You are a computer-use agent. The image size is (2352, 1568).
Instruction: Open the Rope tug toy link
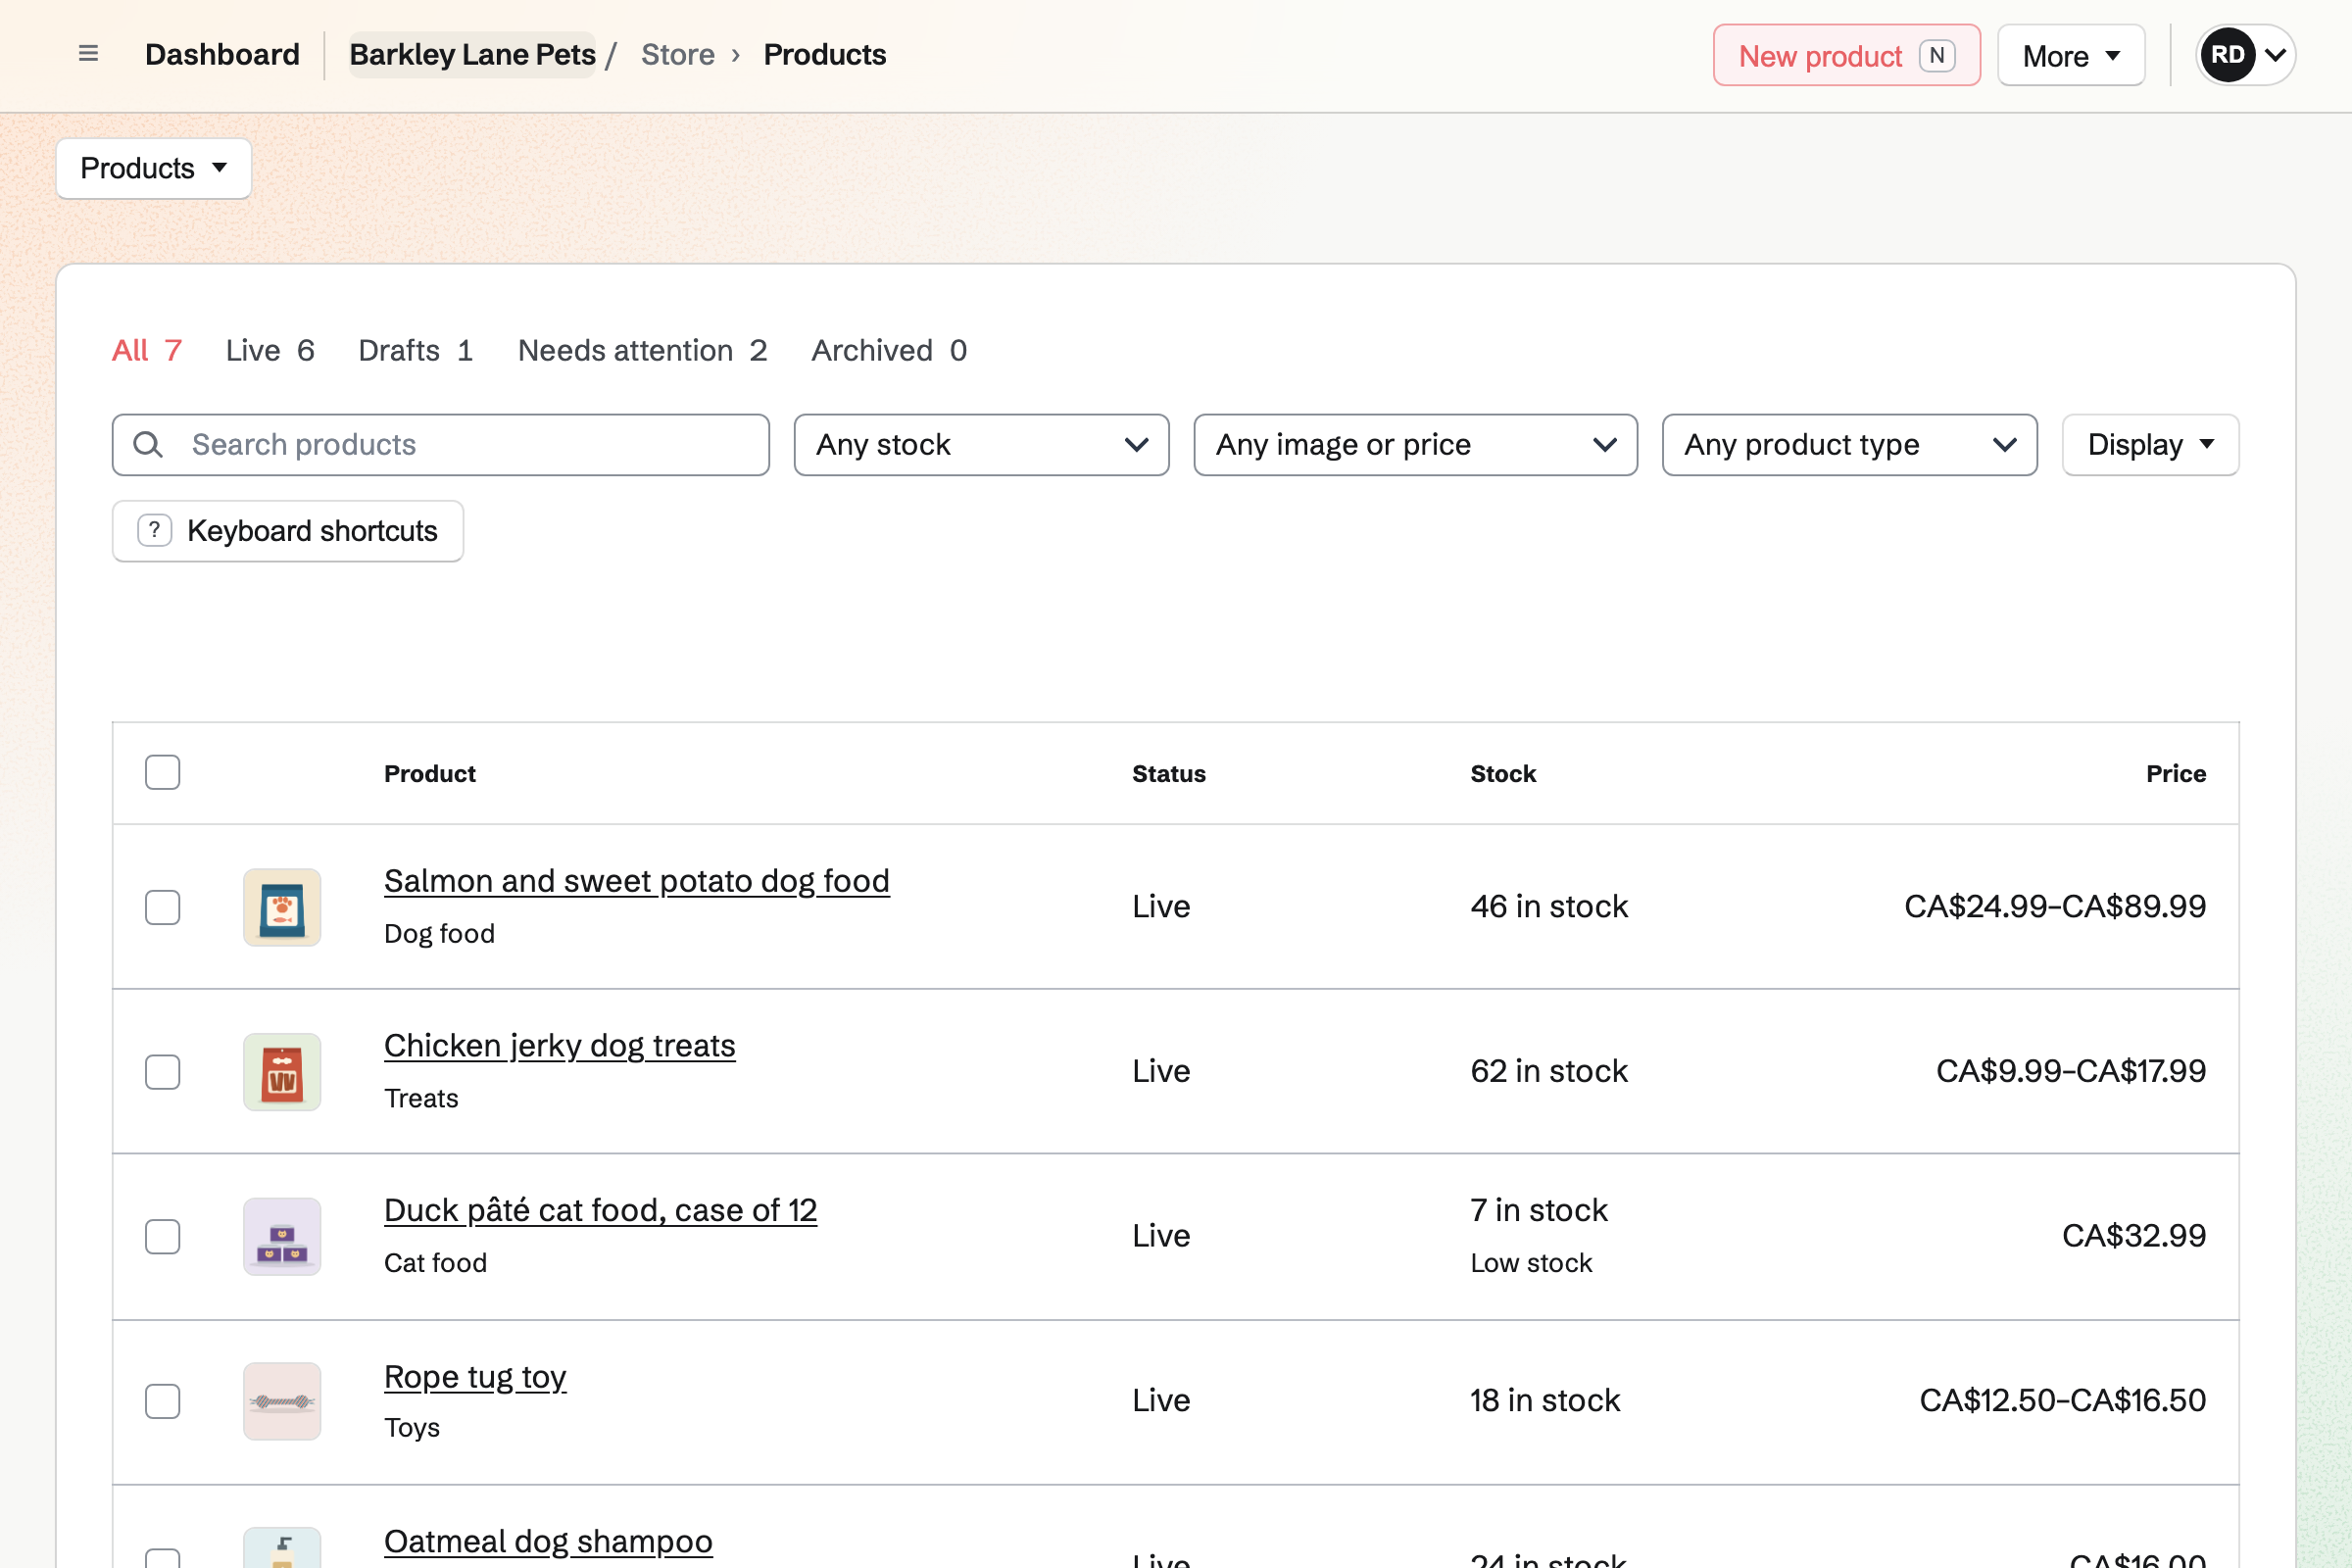tap(475, 1377)
